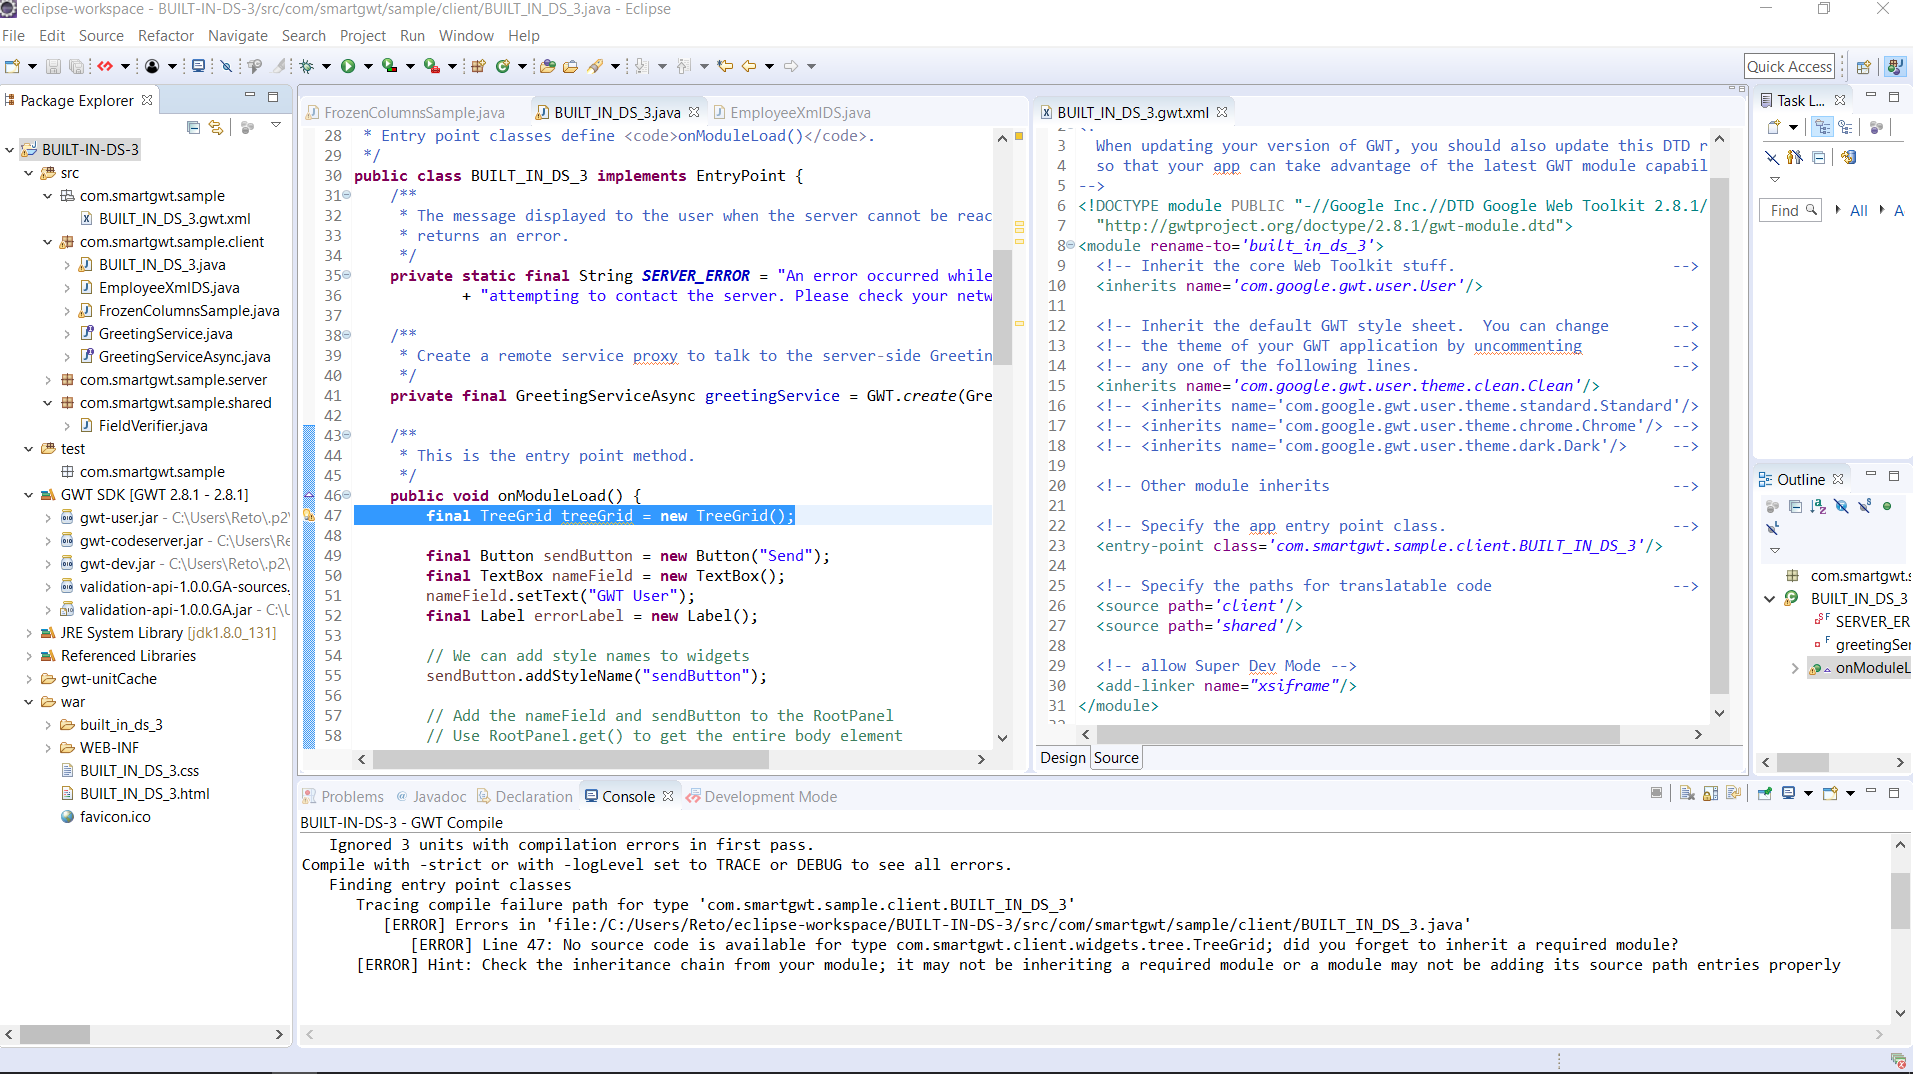The width and height of the screenshot is (1913, 1074).
Task: Toggle Link with Editor in Package Explorer
Action: [x=216, y=127]
